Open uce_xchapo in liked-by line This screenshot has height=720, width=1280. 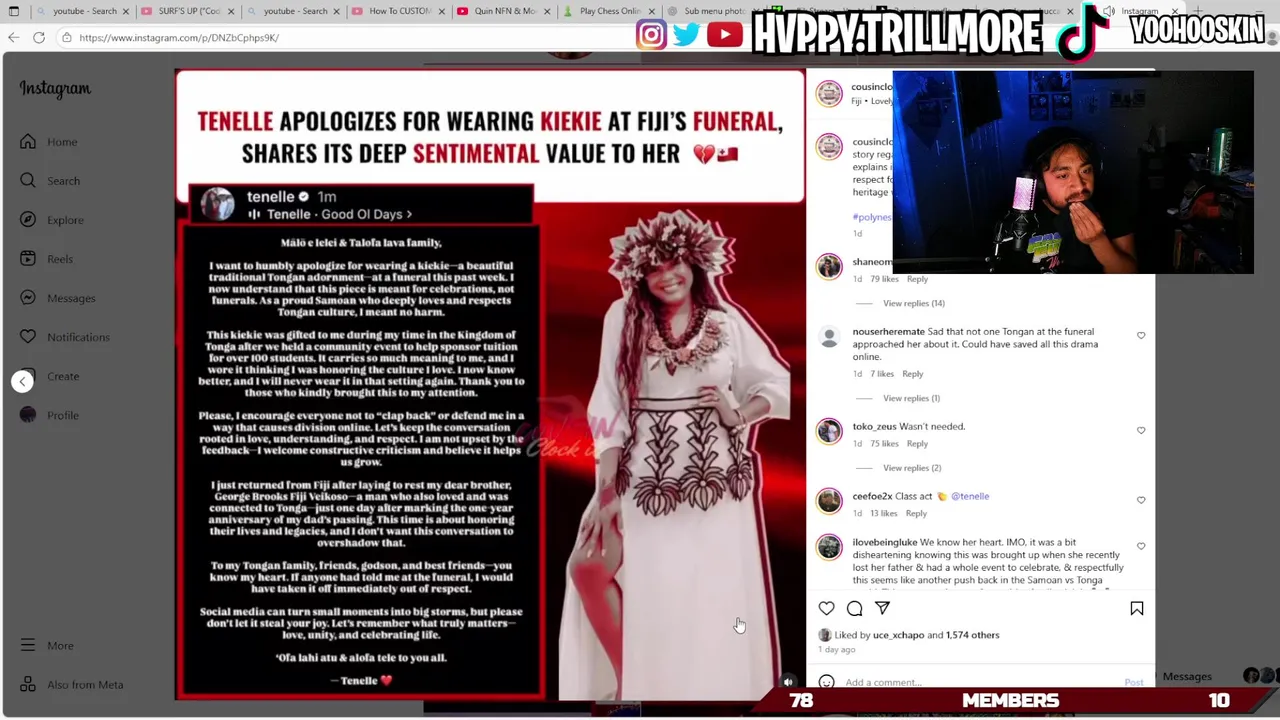[898, 635]
